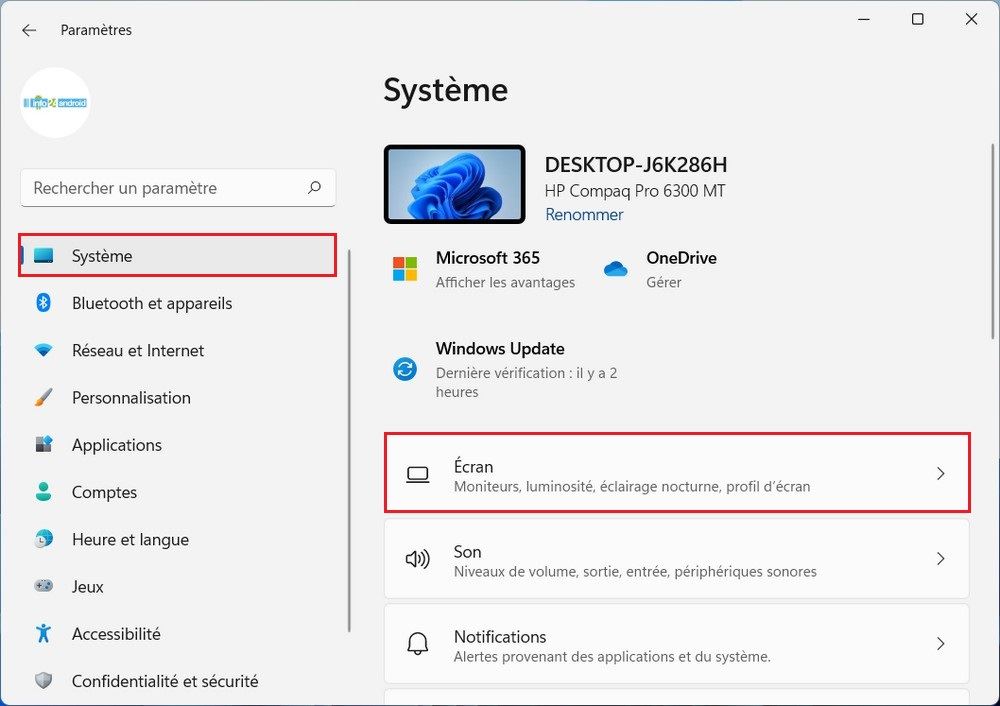Focus the Rechercher un paramètre field

pos(178,188)
